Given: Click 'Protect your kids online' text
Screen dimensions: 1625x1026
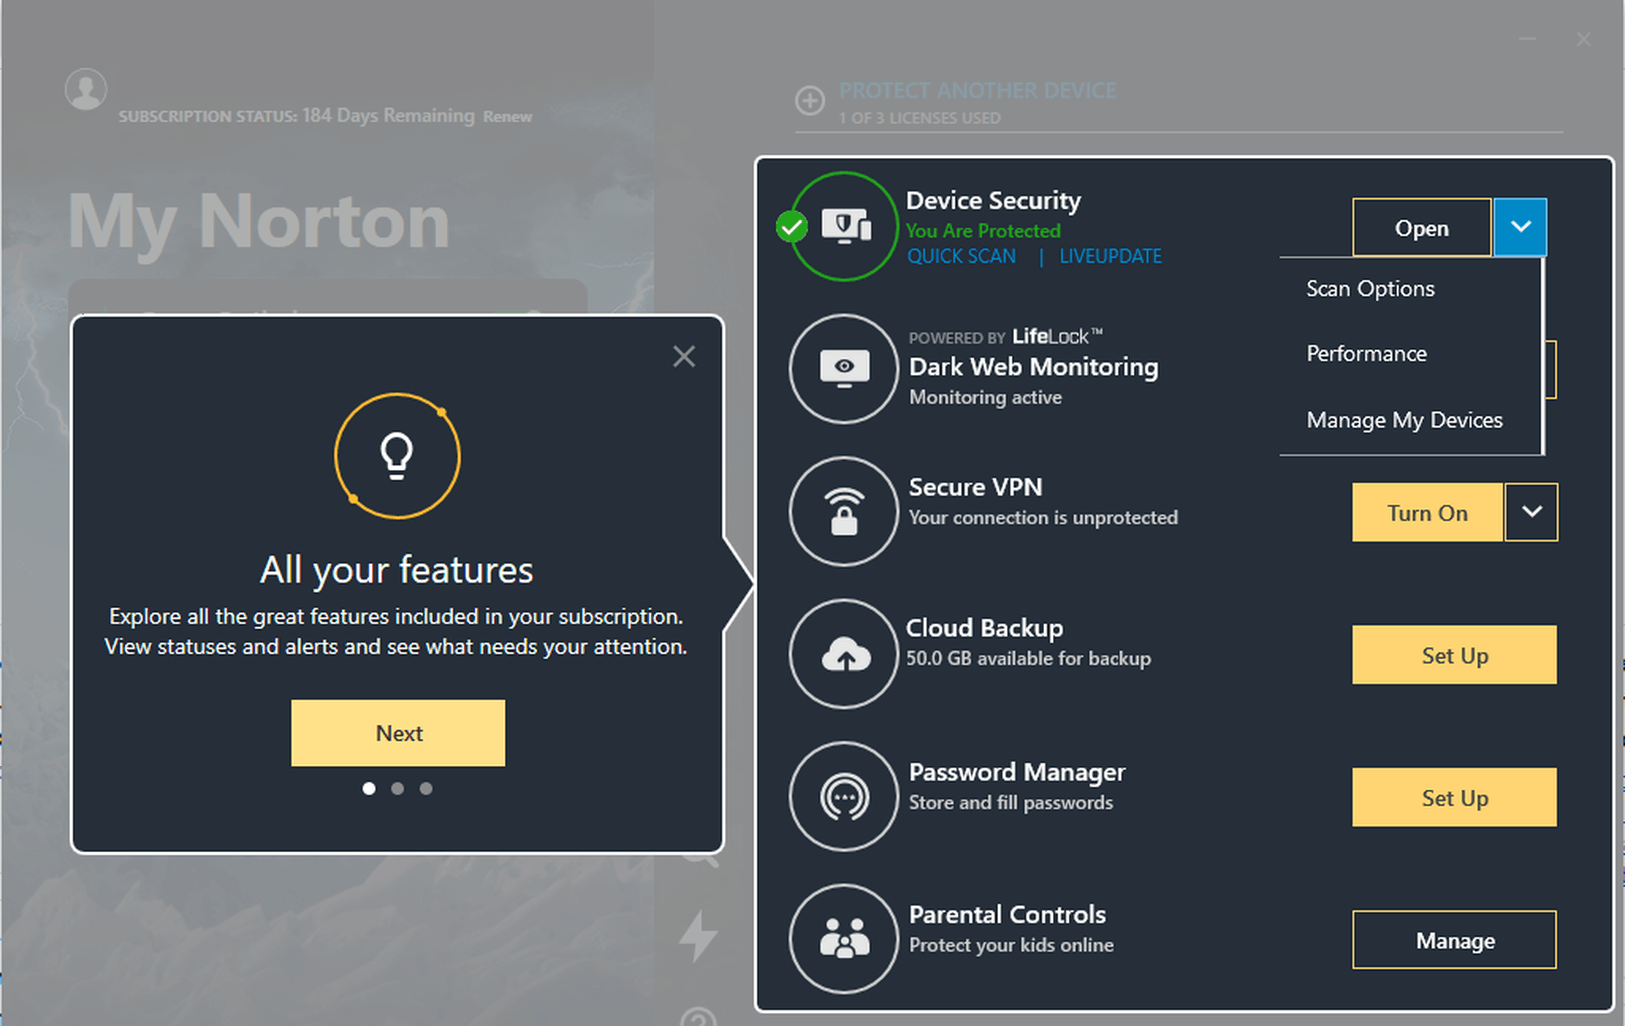Looking at the screenshot, I should [x=1011, y=945].
